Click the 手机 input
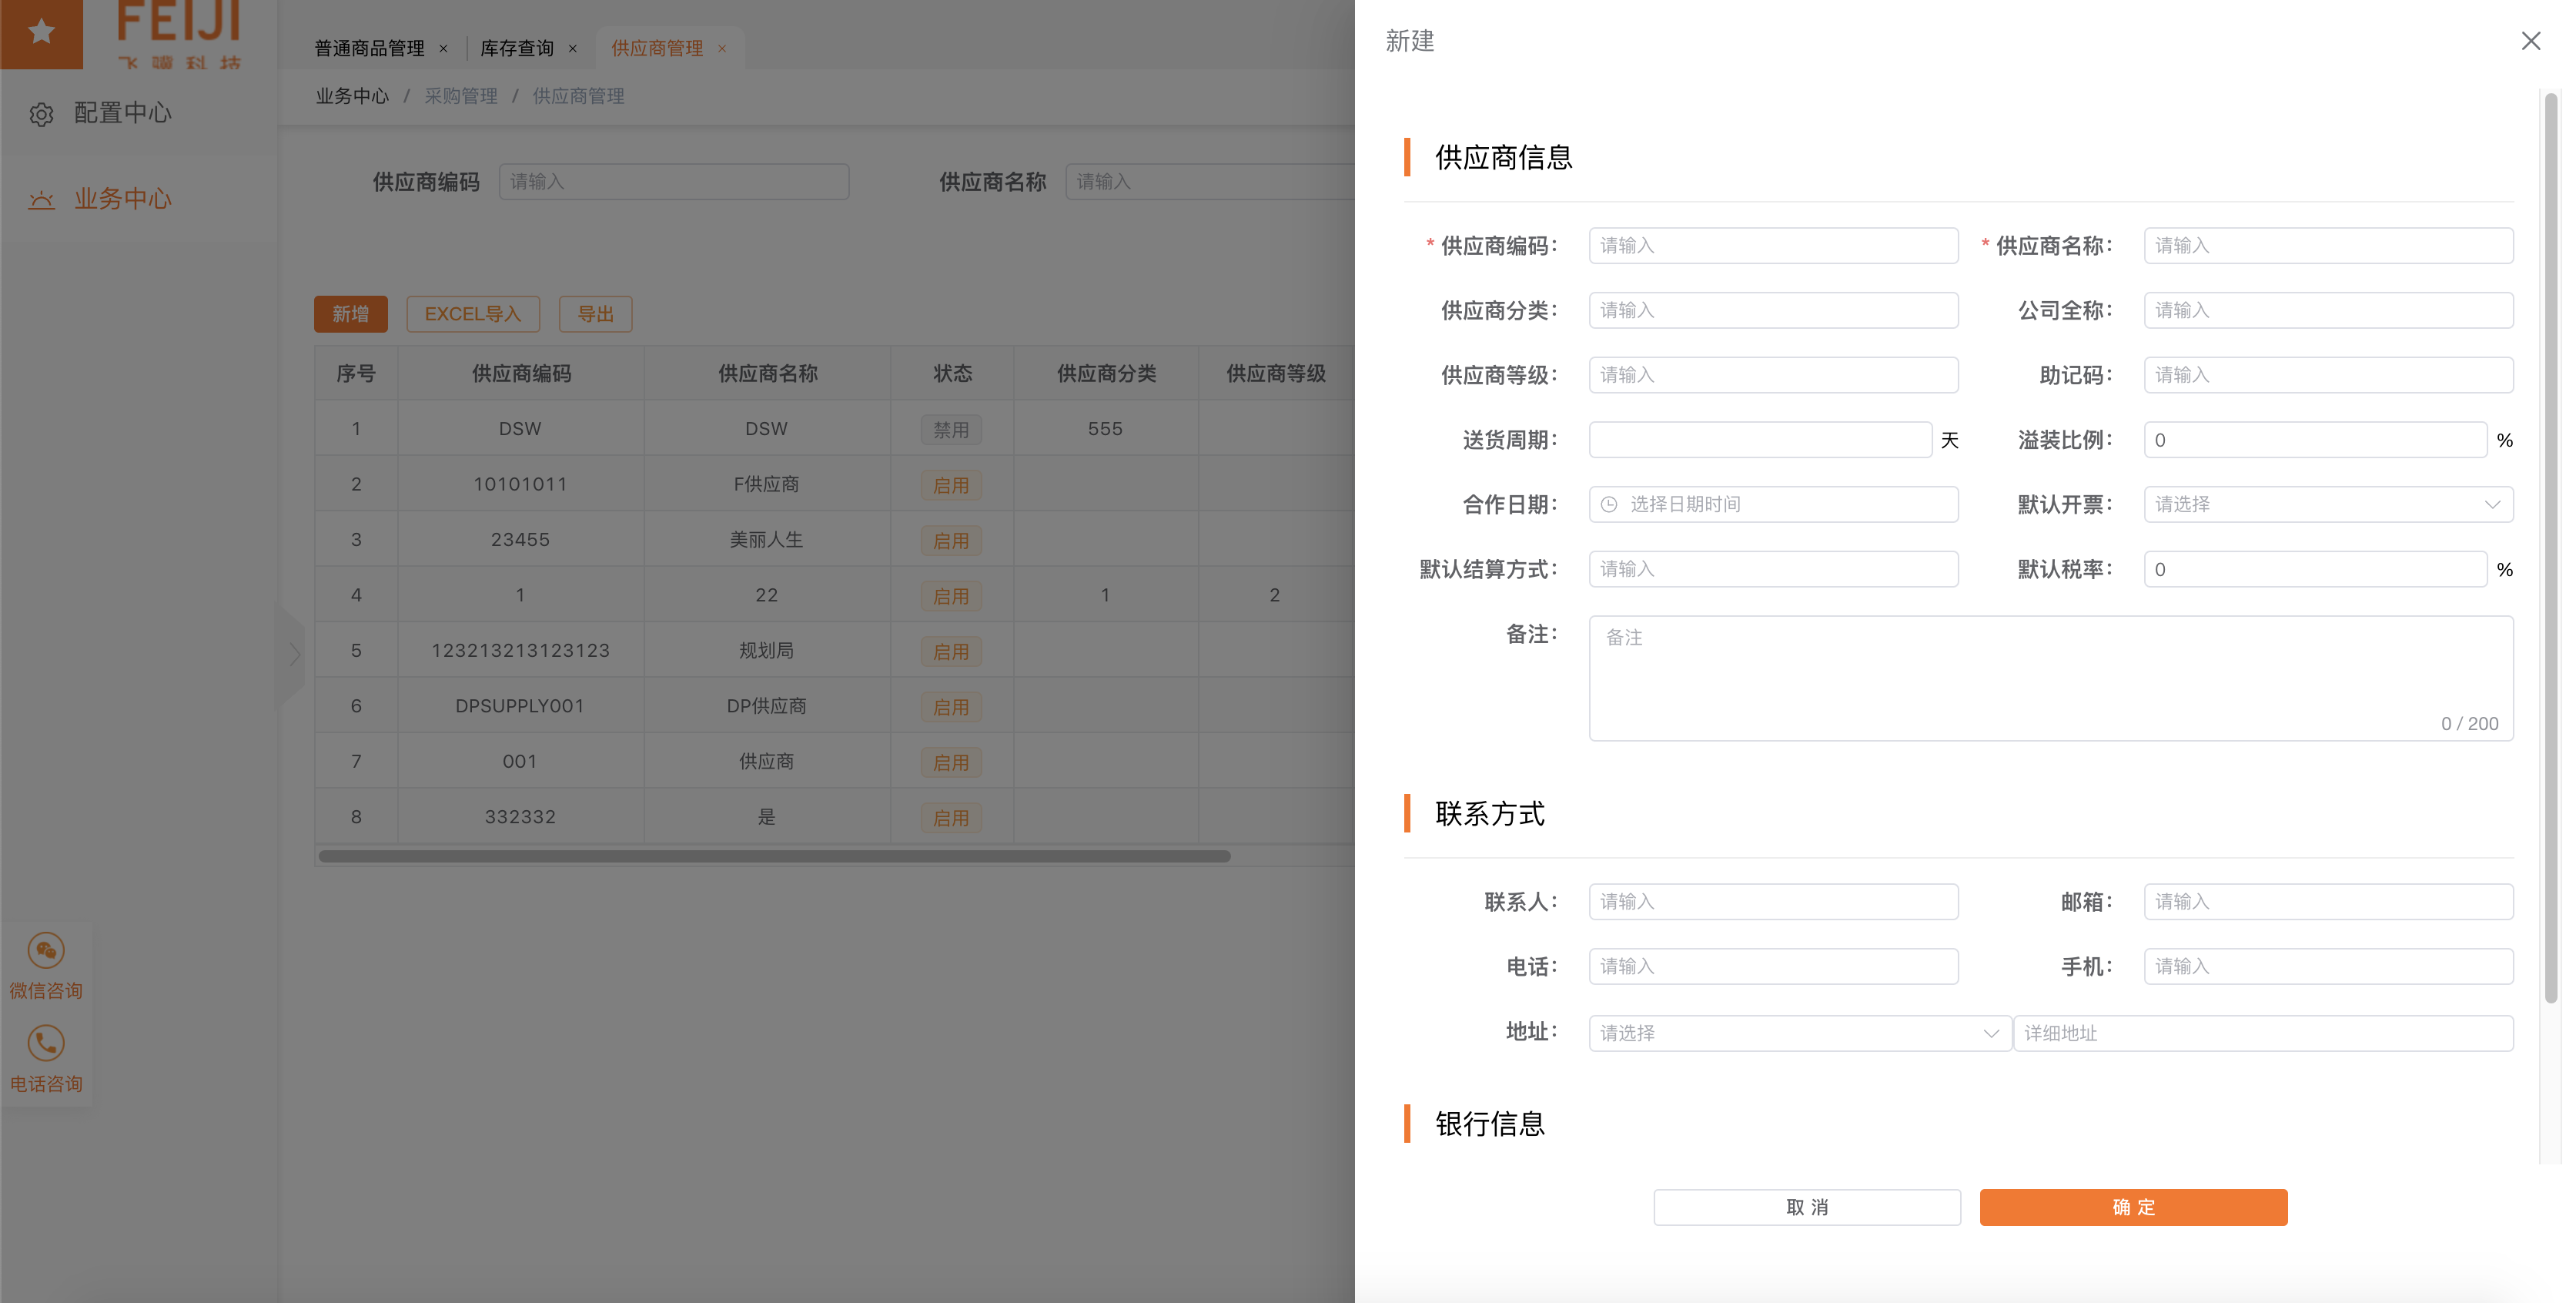 tap(2328, 967)
